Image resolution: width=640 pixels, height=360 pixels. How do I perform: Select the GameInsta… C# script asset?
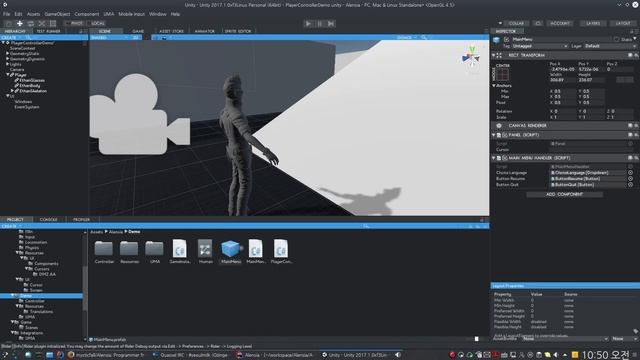180,249
